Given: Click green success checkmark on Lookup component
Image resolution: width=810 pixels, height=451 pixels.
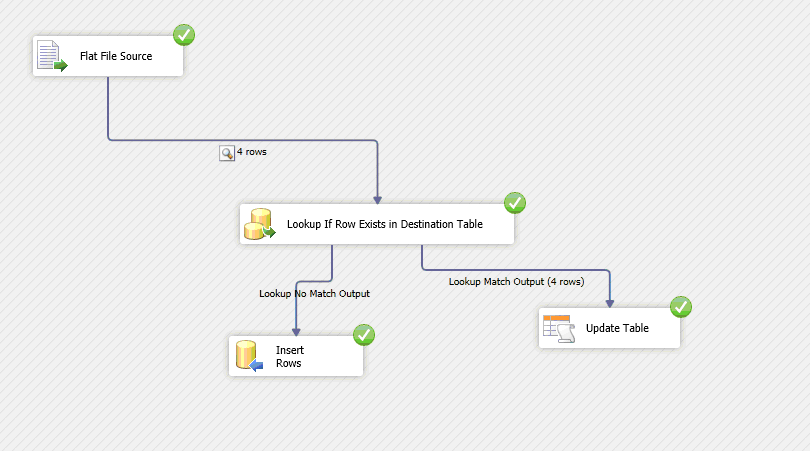Looking at the screenshot, I should point(514,203).
